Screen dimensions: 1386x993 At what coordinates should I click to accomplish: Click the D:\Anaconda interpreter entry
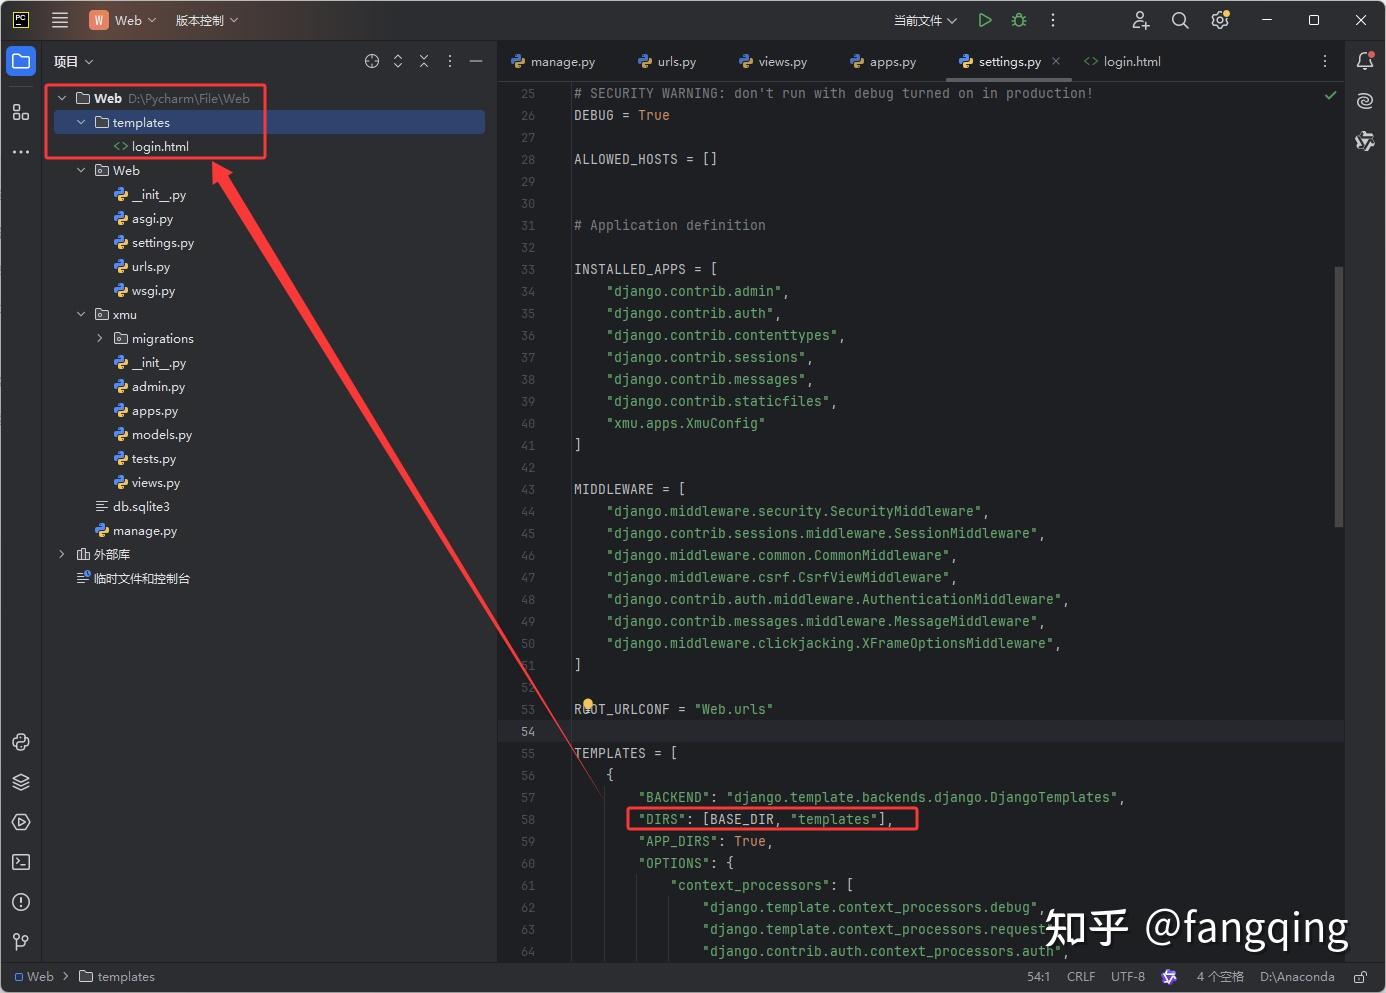point(1297,977)
